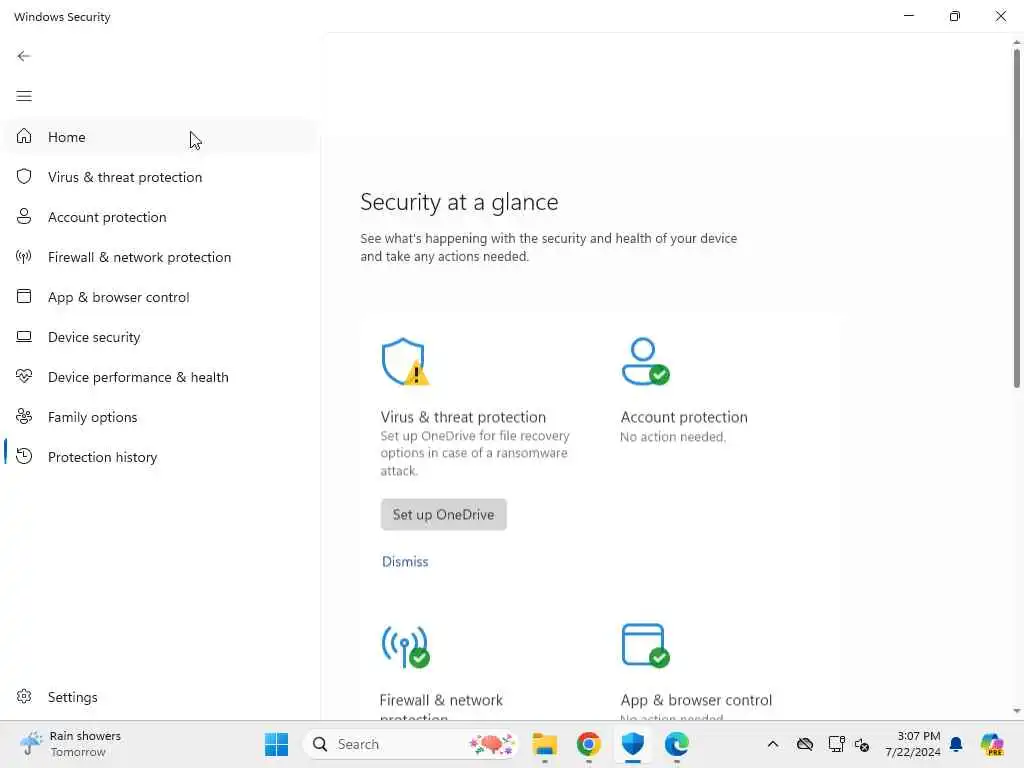1024x768 pixels.
Task: Launch Microsoft Edge from taskbar
Action: pos(677,744)
